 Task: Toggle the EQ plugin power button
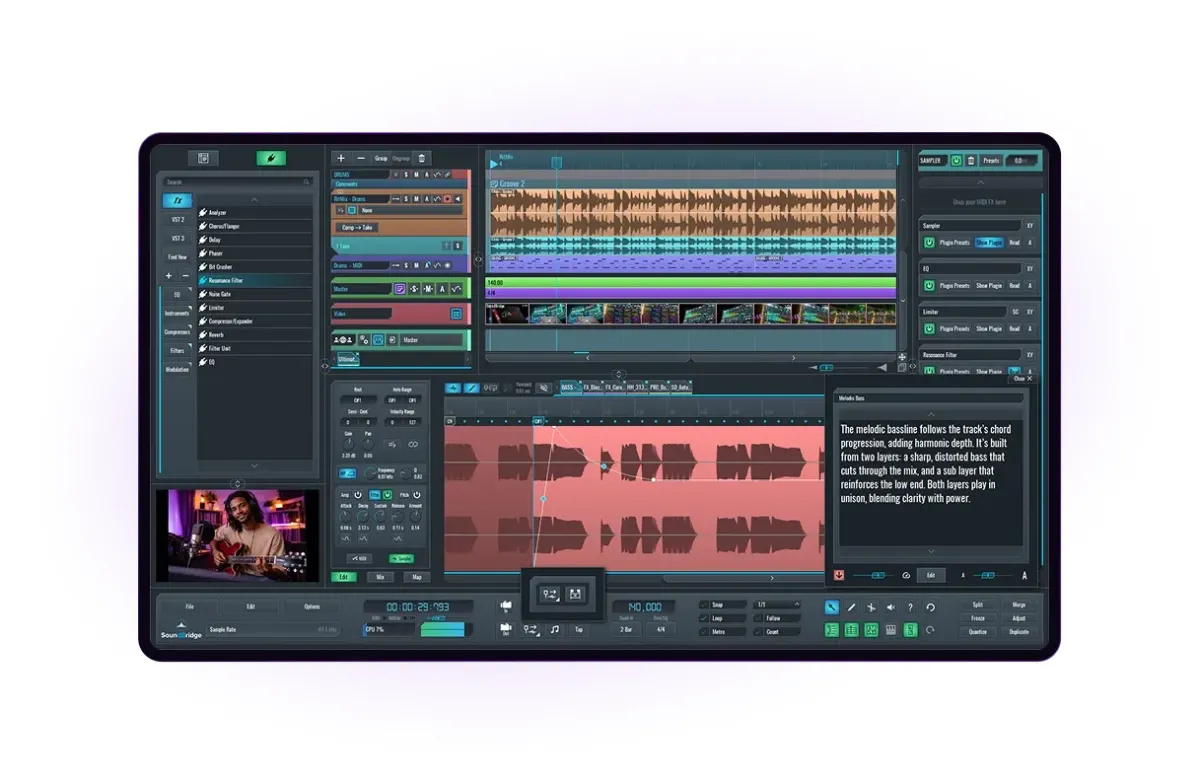[928, 285]
